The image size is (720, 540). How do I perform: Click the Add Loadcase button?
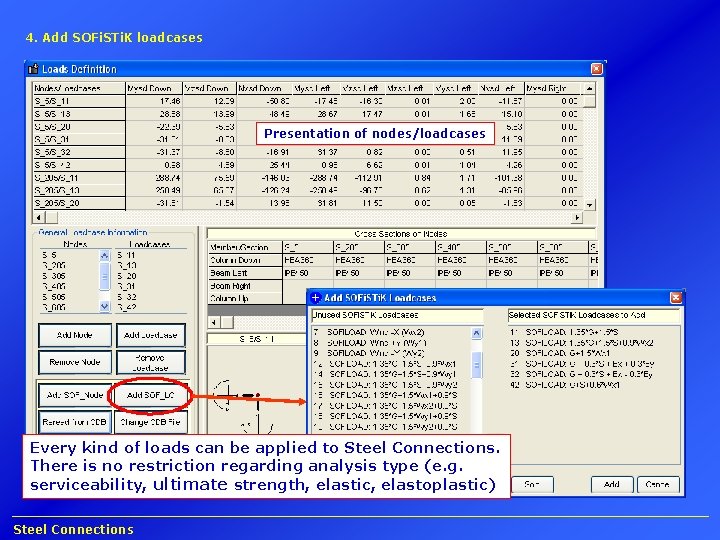tap(151, 335)
